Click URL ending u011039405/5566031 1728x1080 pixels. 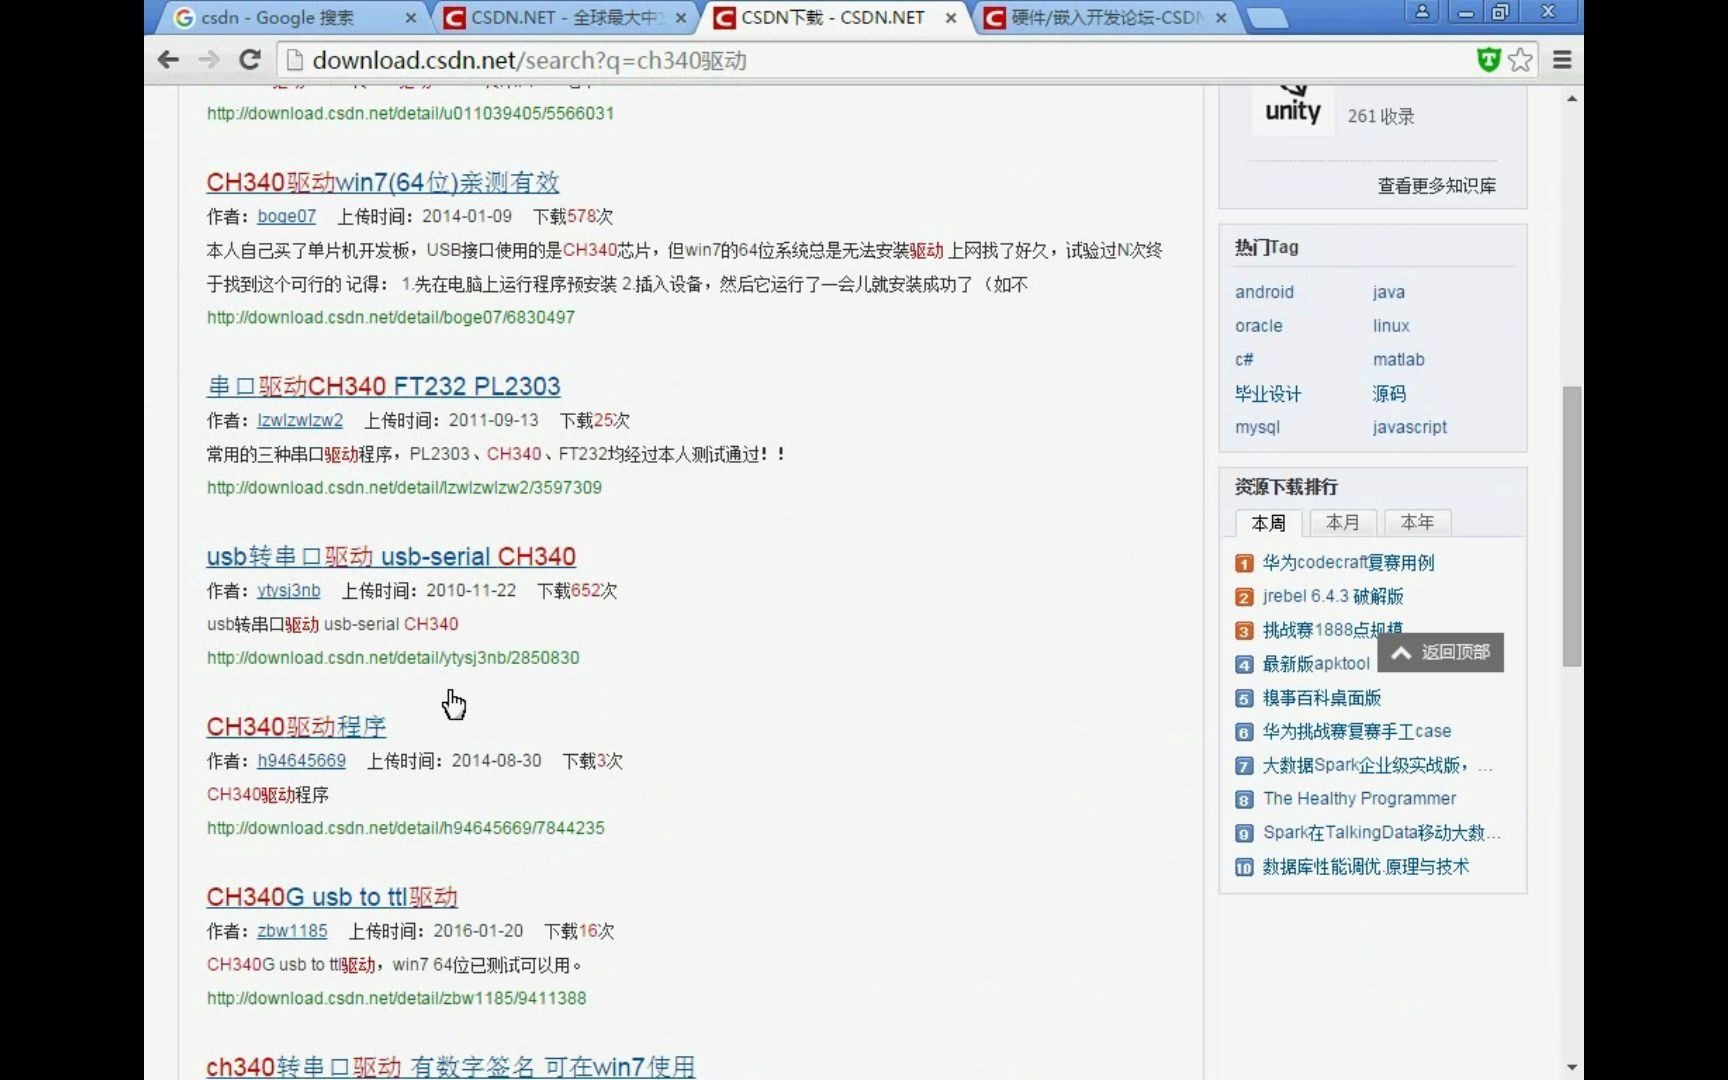(410, 113)
